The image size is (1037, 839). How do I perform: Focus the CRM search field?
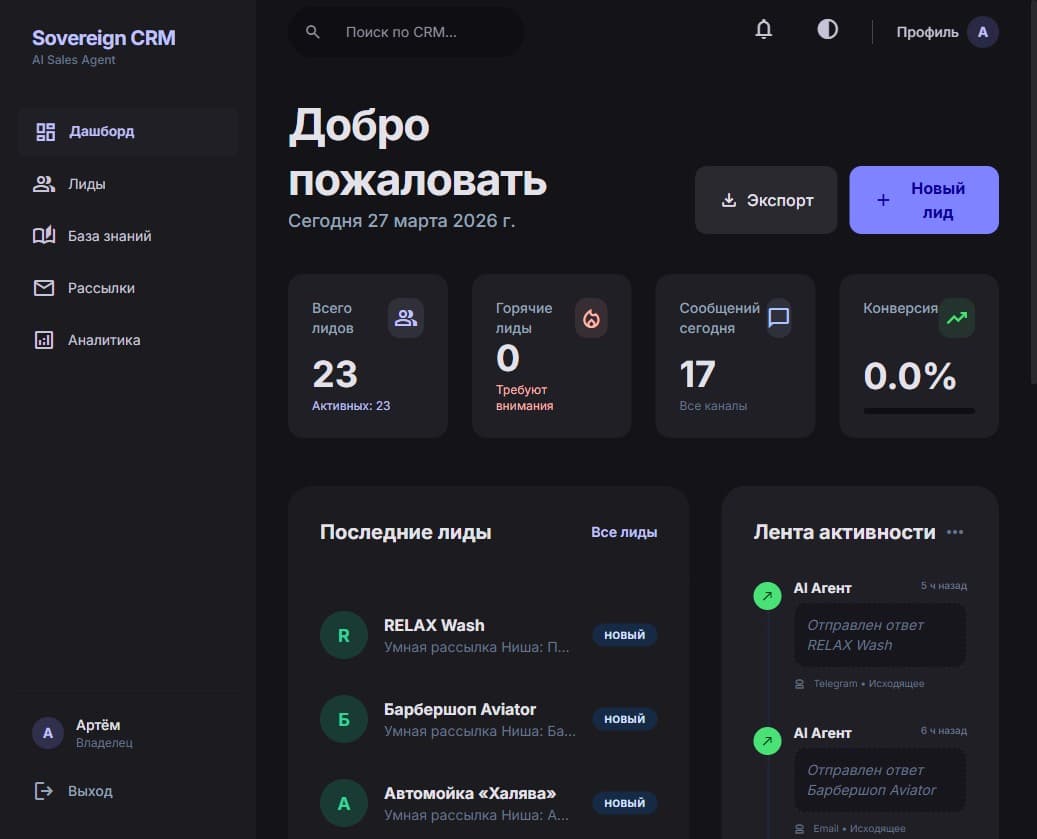coord(406,32)
